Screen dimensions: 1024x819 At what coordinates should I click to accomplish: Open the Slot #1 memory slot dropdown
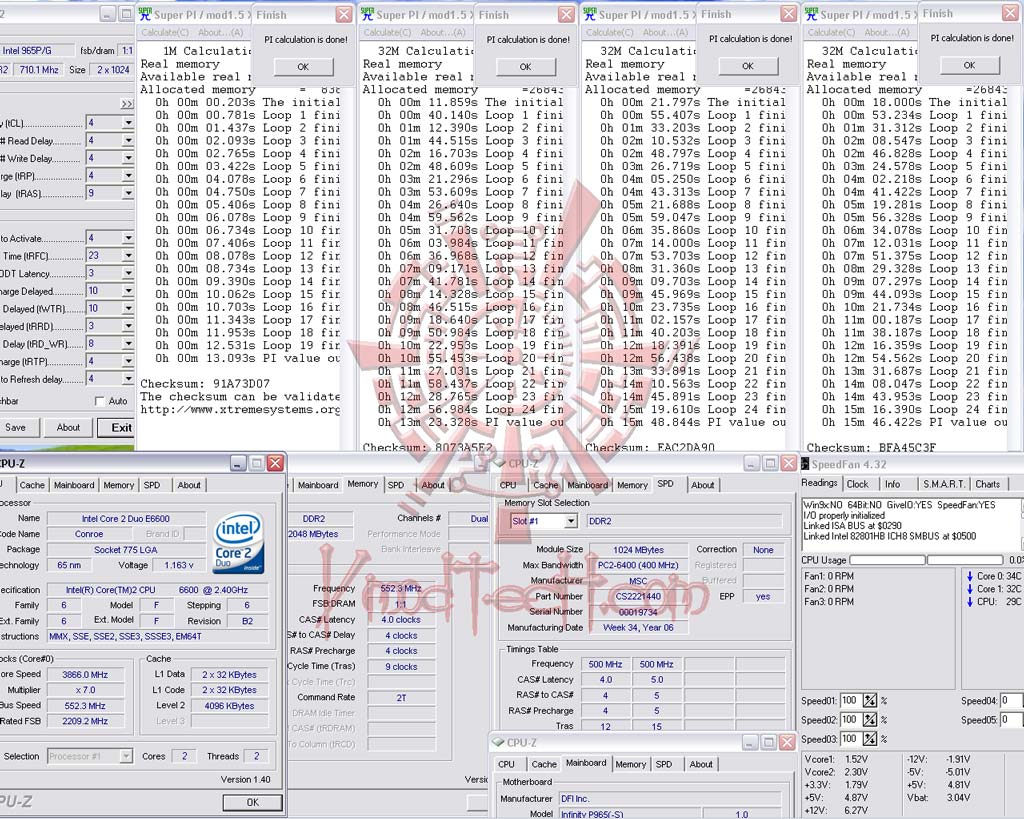pos(571,521)
